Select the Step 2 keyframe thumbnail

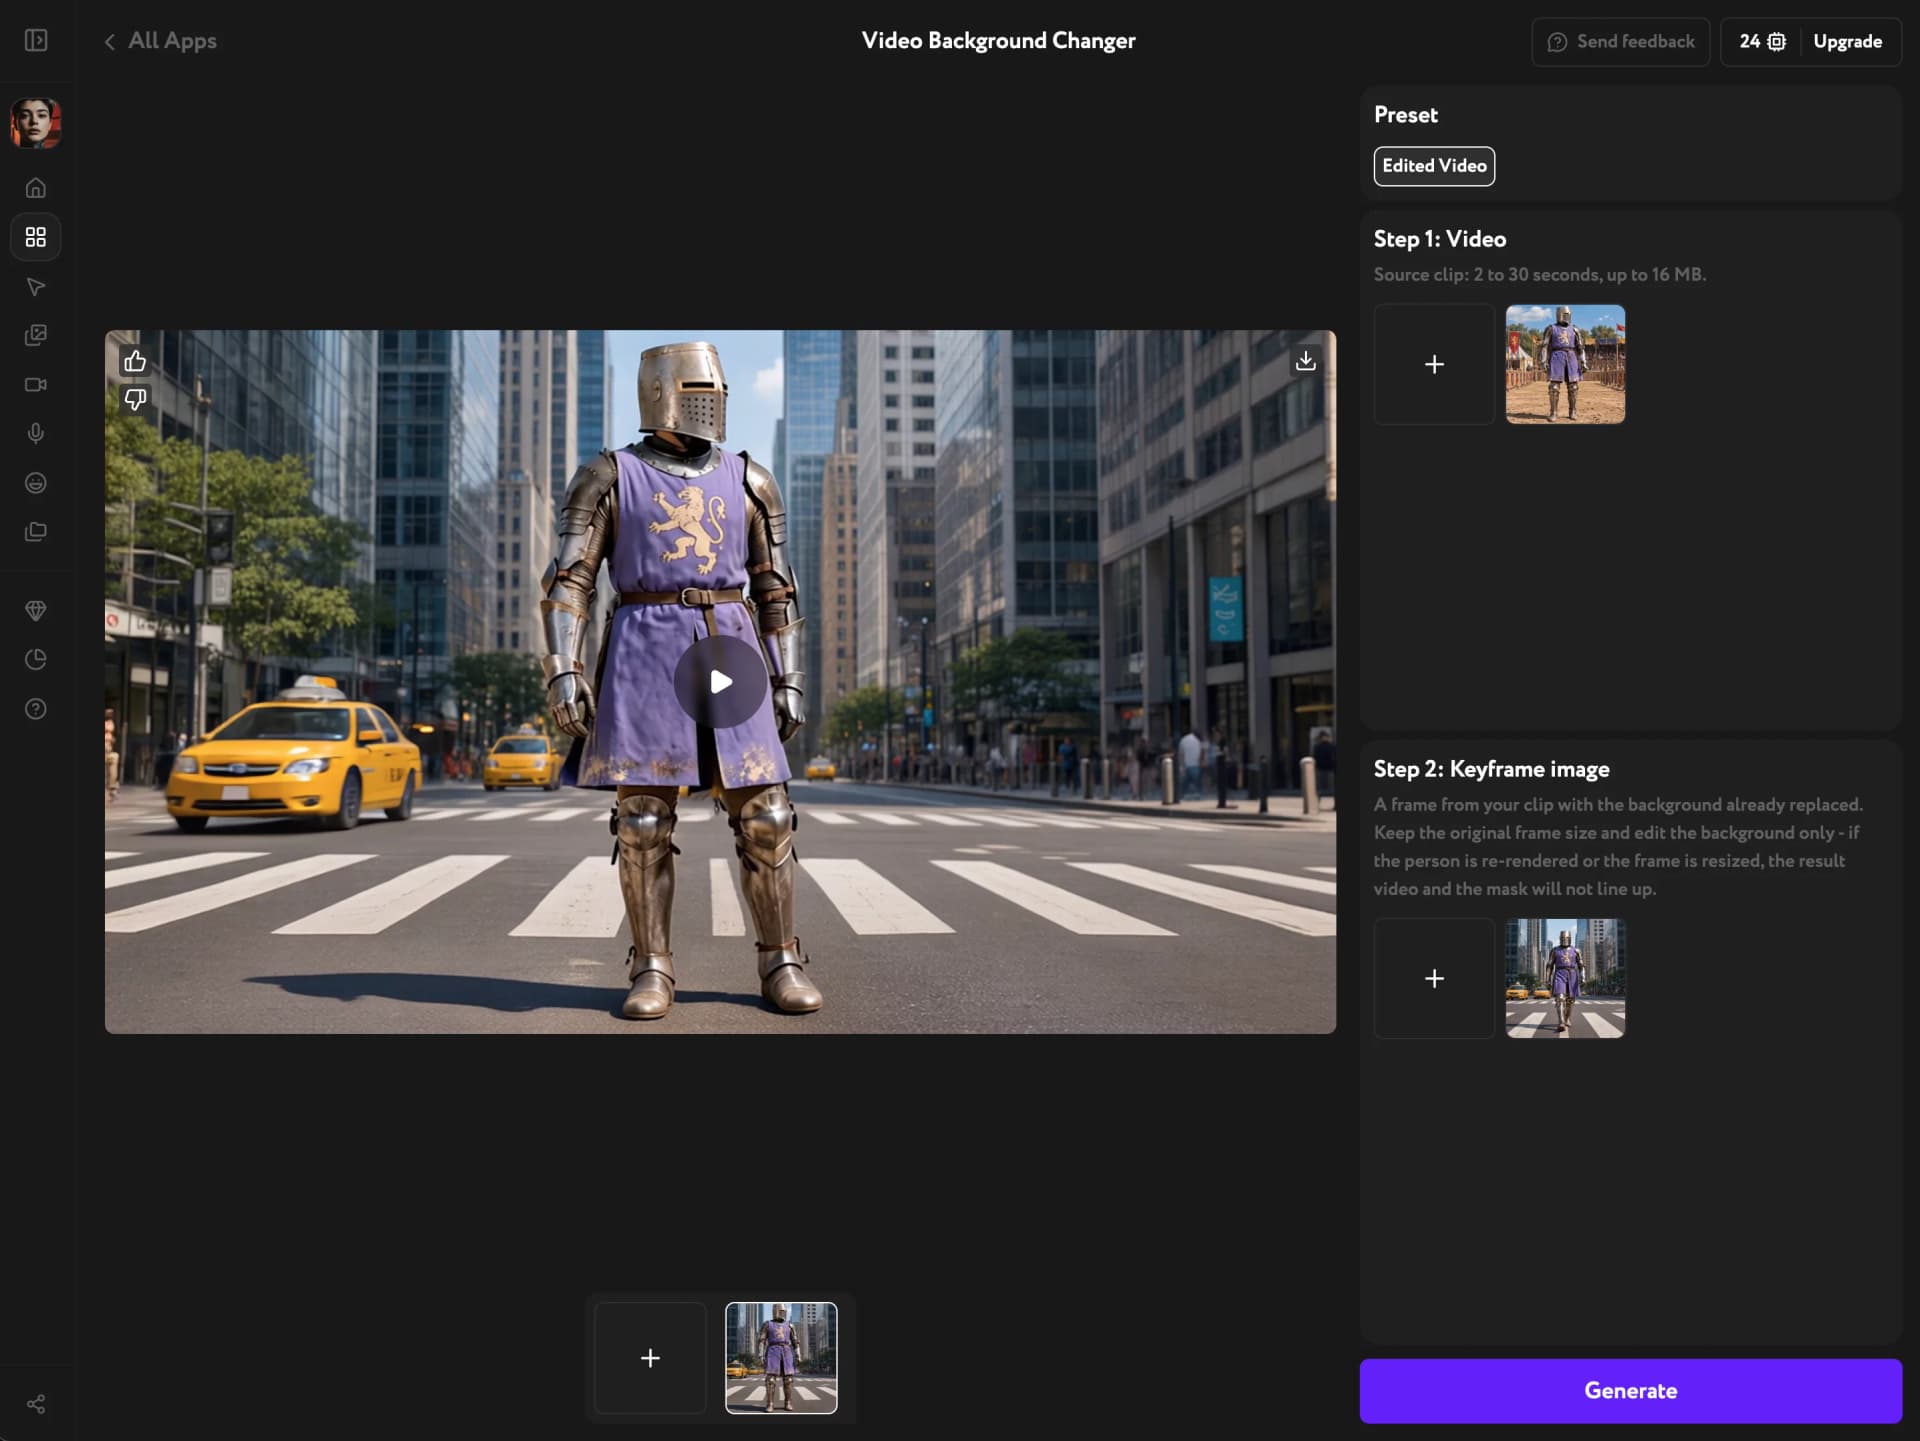pyautogui.click(x=1565, y=978)
